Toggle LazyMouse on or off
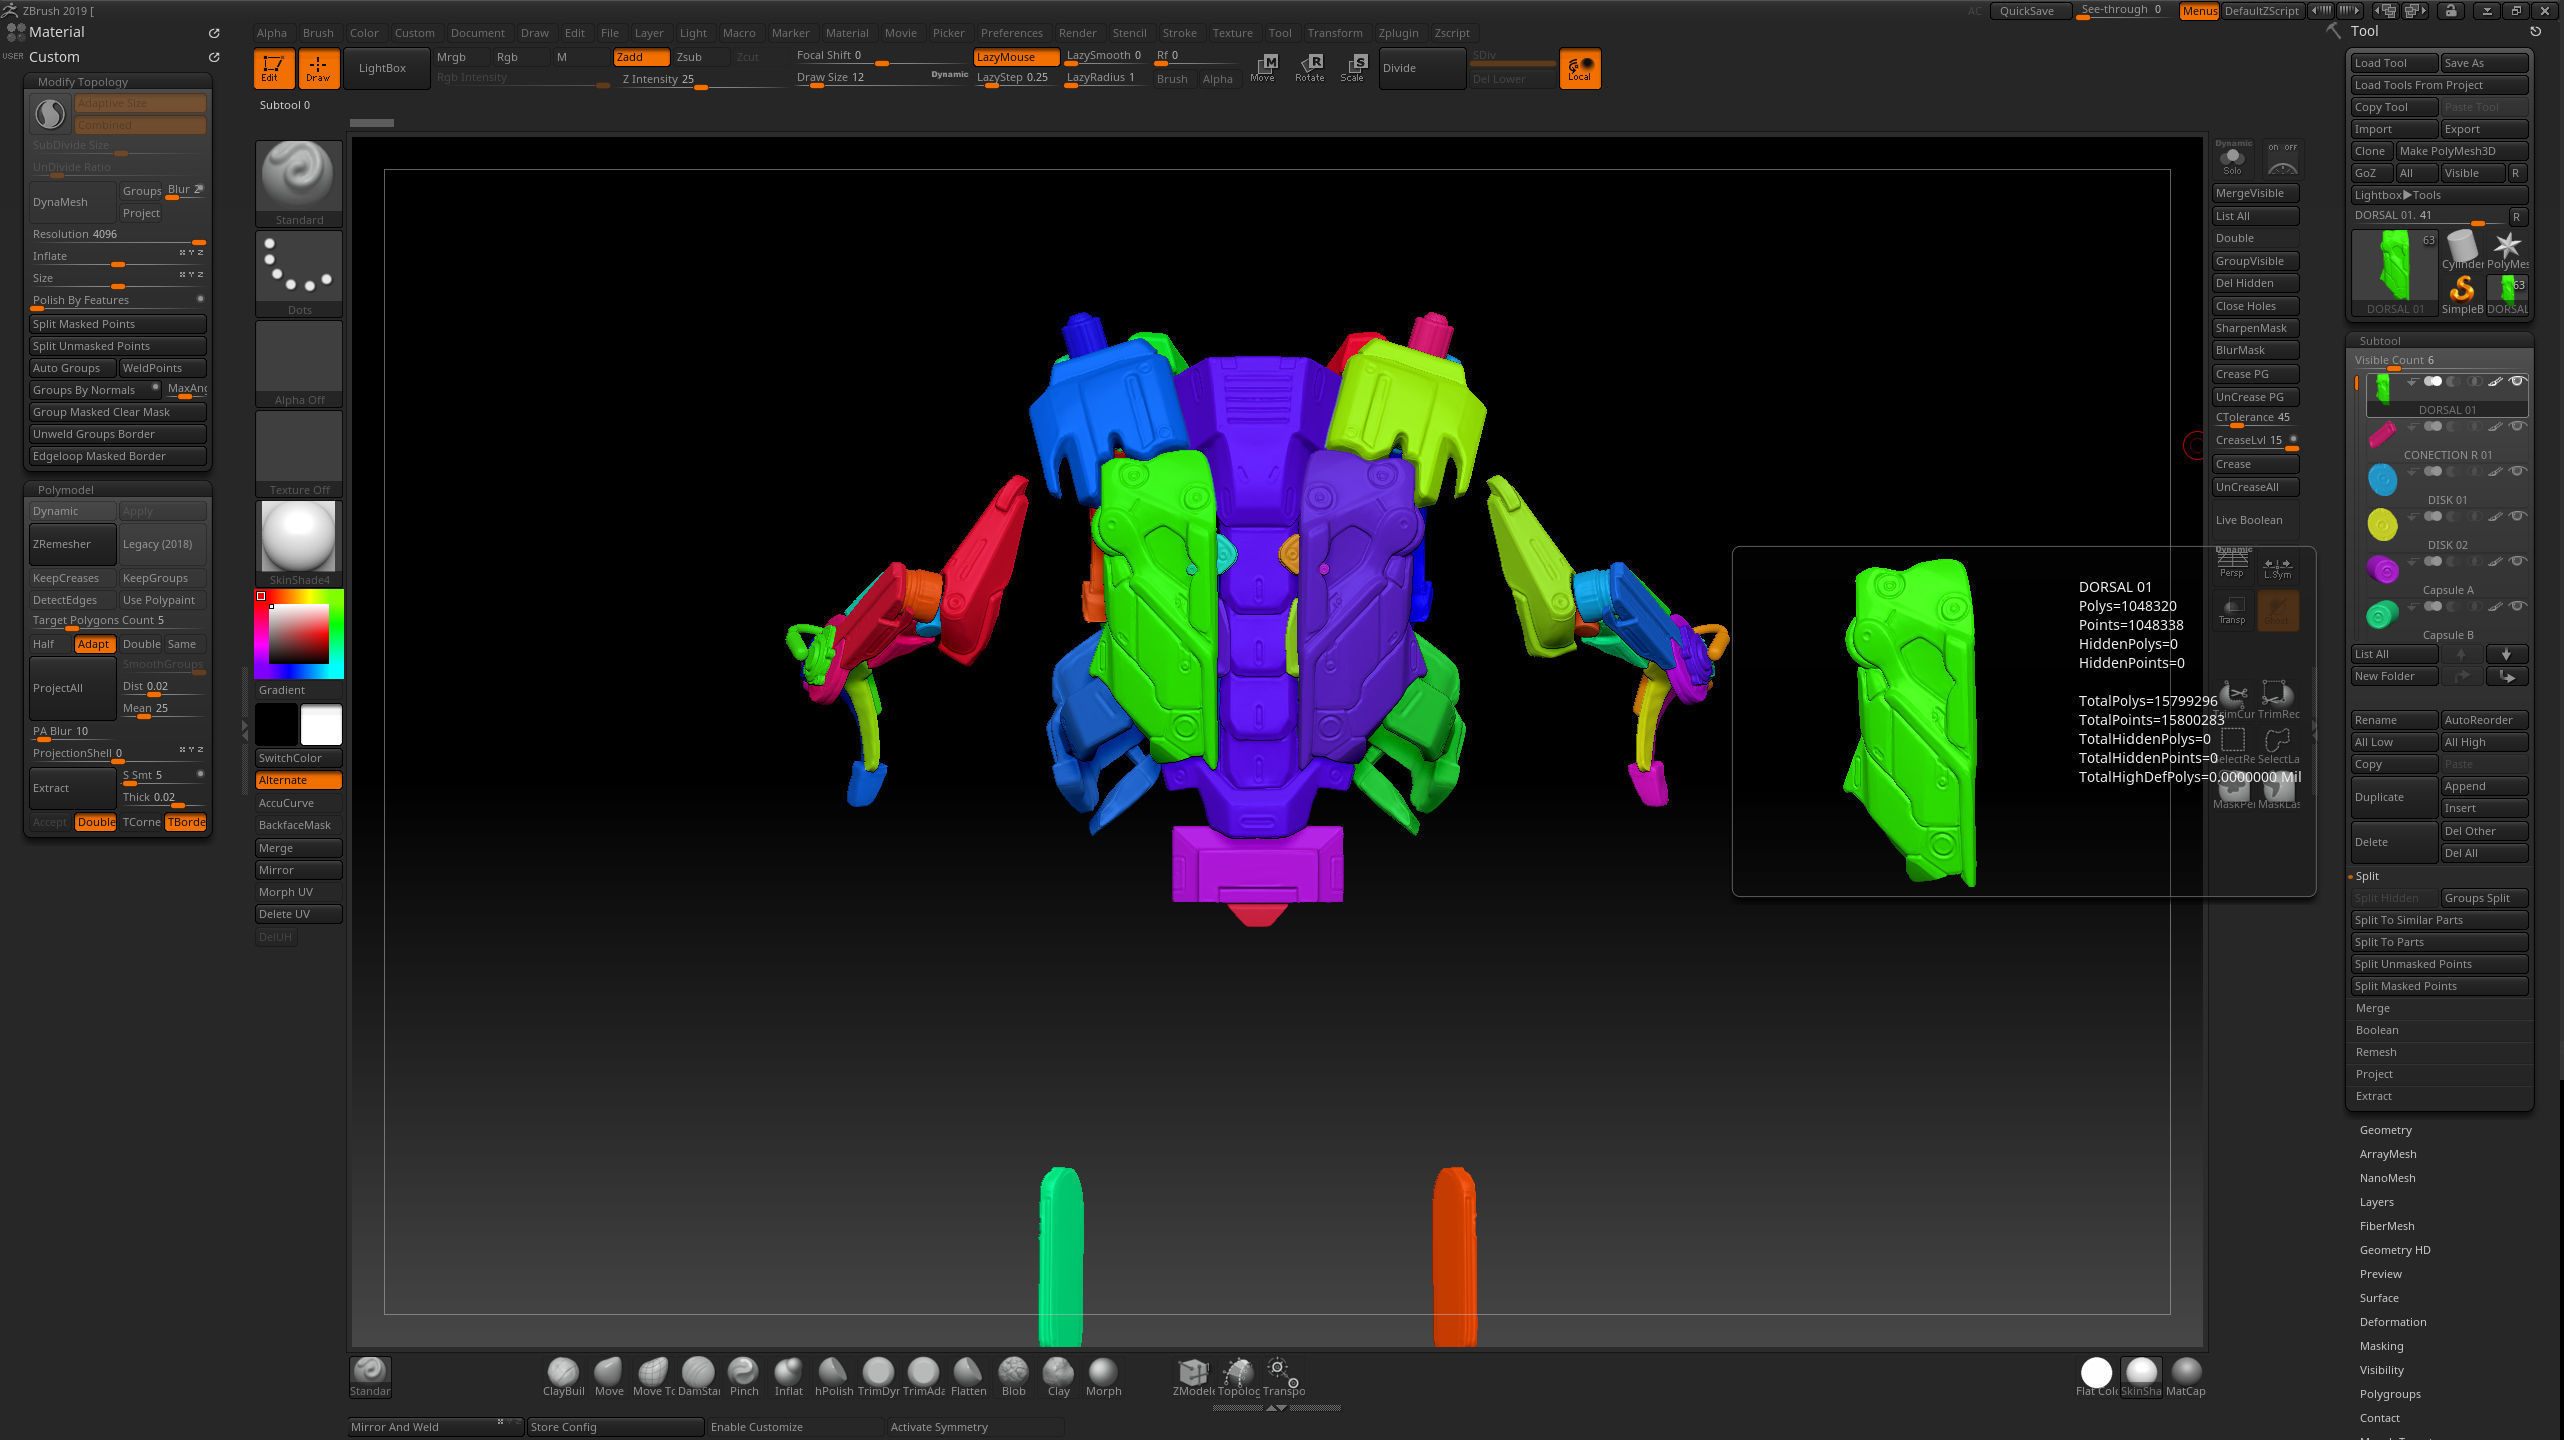Screen dimensions: 2564x1440 (1015, 57)
